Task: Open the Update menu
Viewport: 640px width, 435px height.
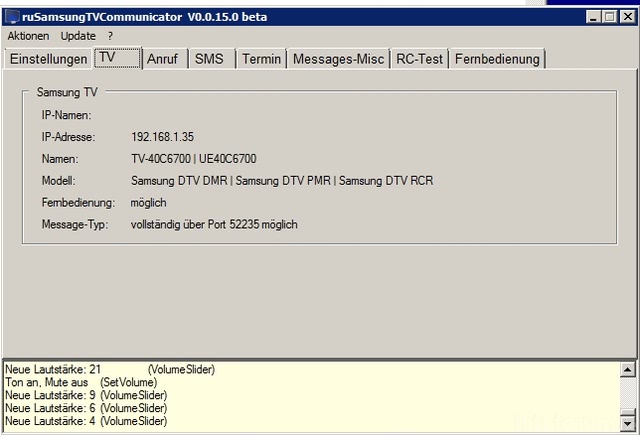Action: pyautogui.click(x=78, y=36)
